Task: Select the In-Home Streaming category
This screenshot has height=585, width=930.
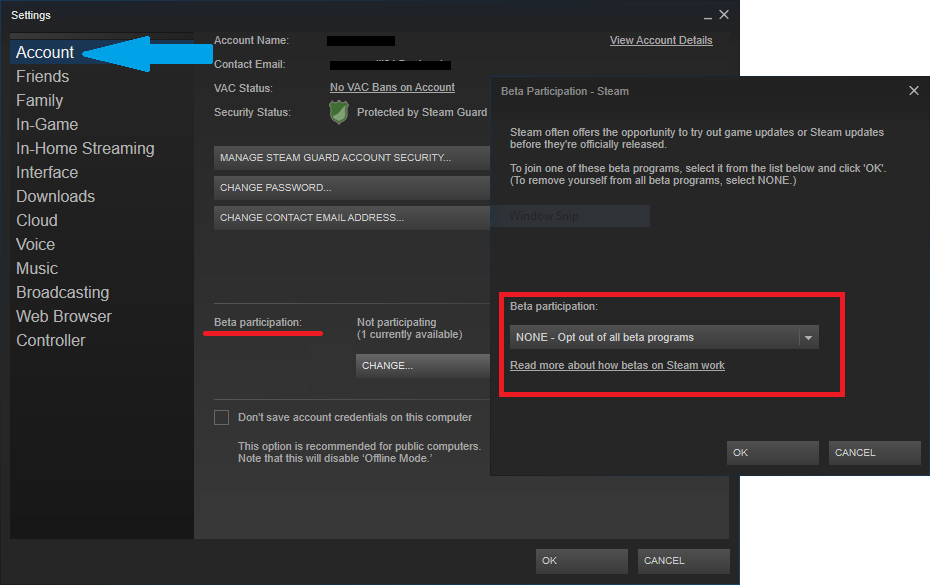Action: tap(85, 148)
